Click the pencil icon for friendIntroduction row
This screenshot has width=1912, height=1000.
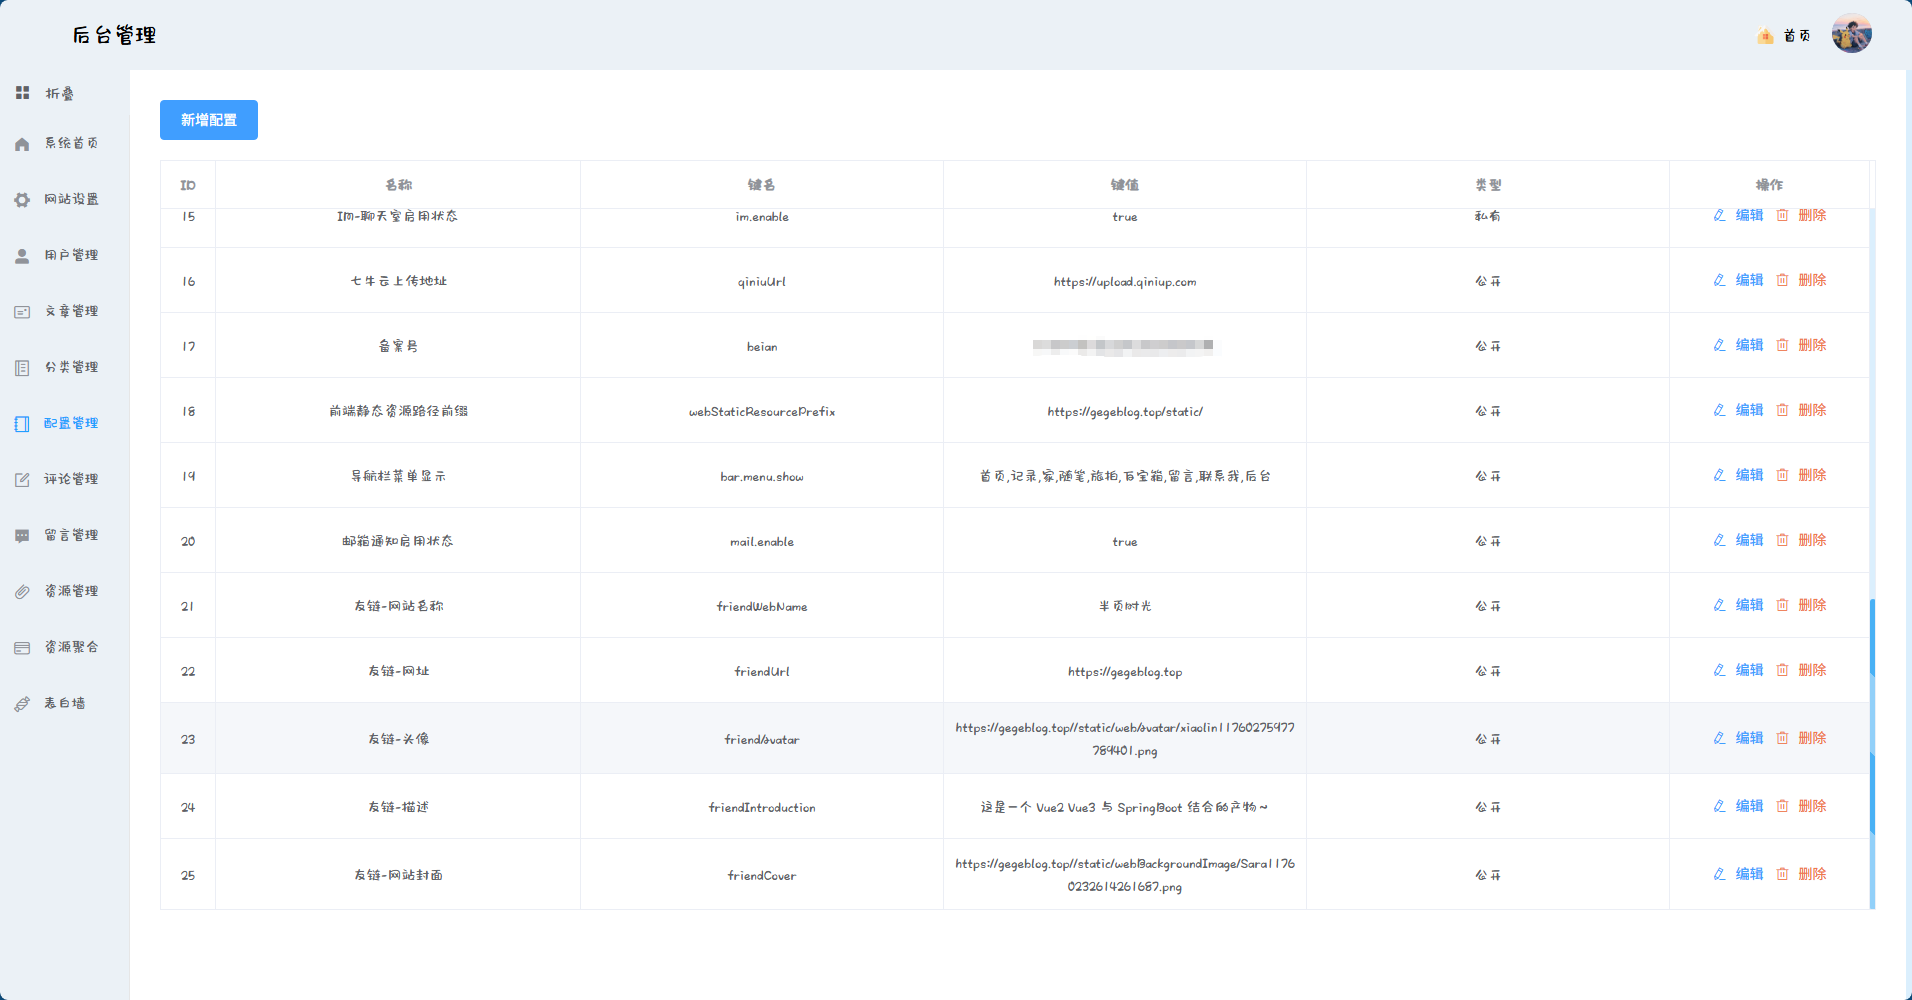(x=1719, y=806)
